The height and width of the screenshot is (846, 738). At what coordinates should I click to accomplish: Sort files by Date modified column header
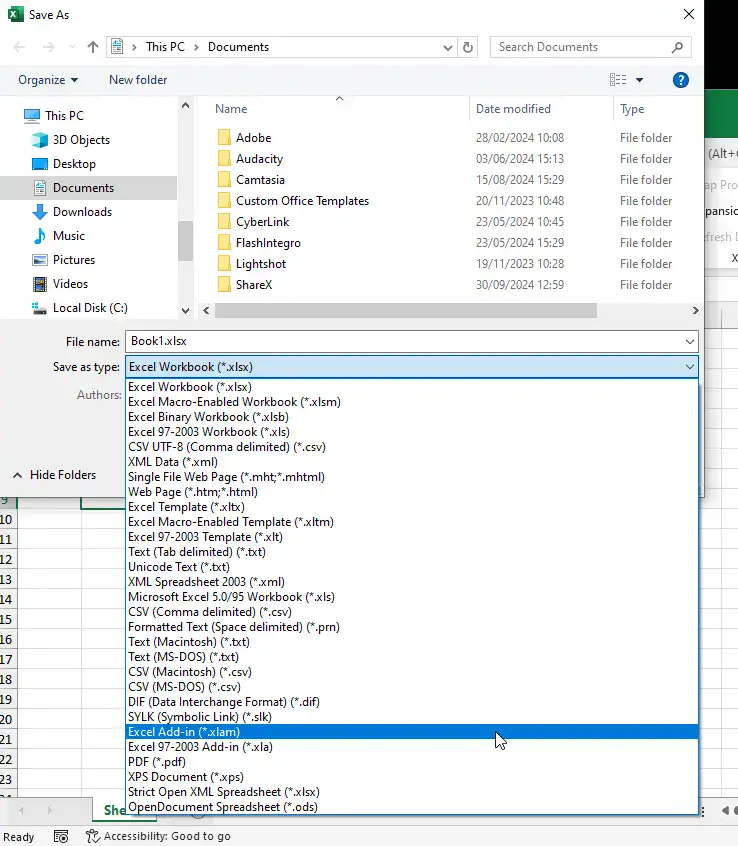click(x=513, y=109)
